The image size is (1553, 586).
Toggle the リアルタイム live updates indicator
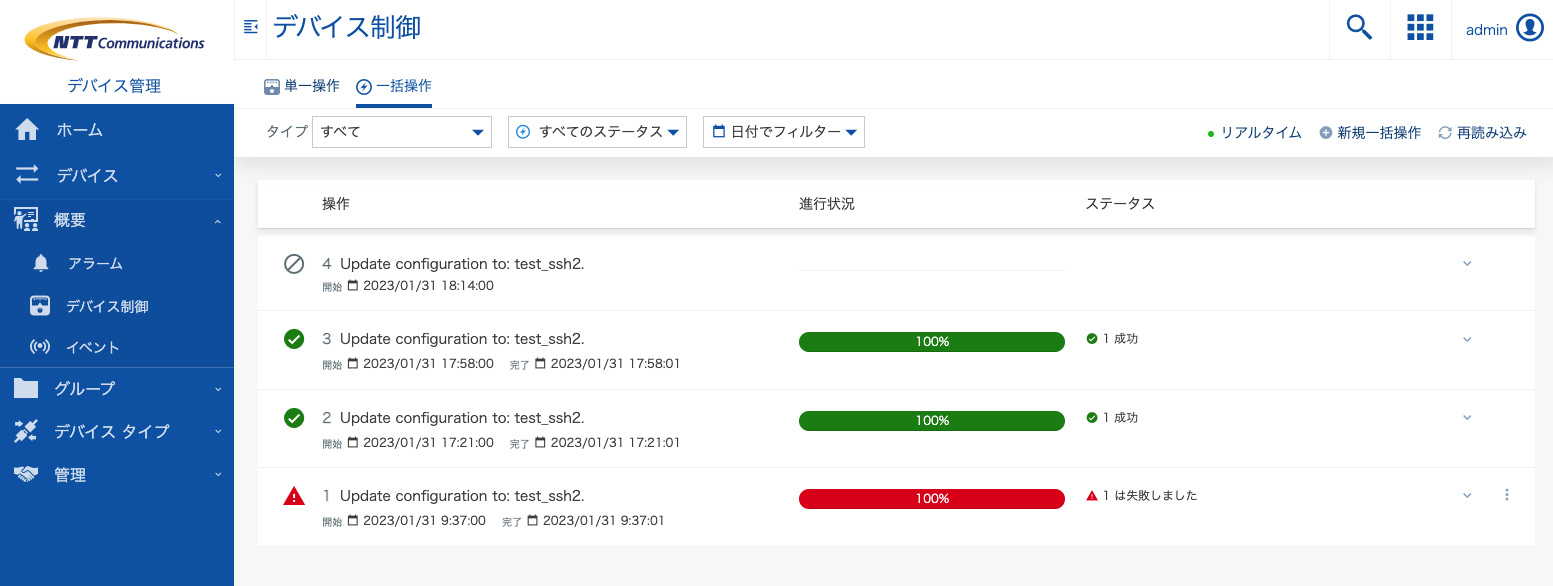tap(1254, 131)
